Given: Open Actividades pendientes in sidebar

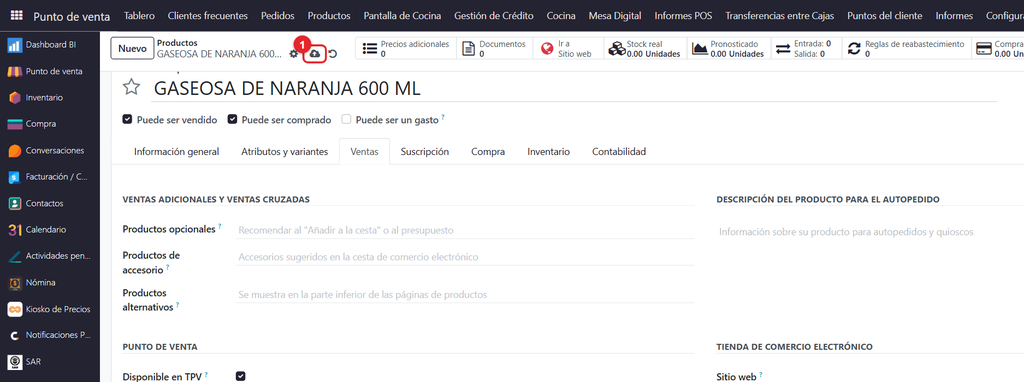Looking at the screenshot, I should pyautogui.click(x=50, y=256).
